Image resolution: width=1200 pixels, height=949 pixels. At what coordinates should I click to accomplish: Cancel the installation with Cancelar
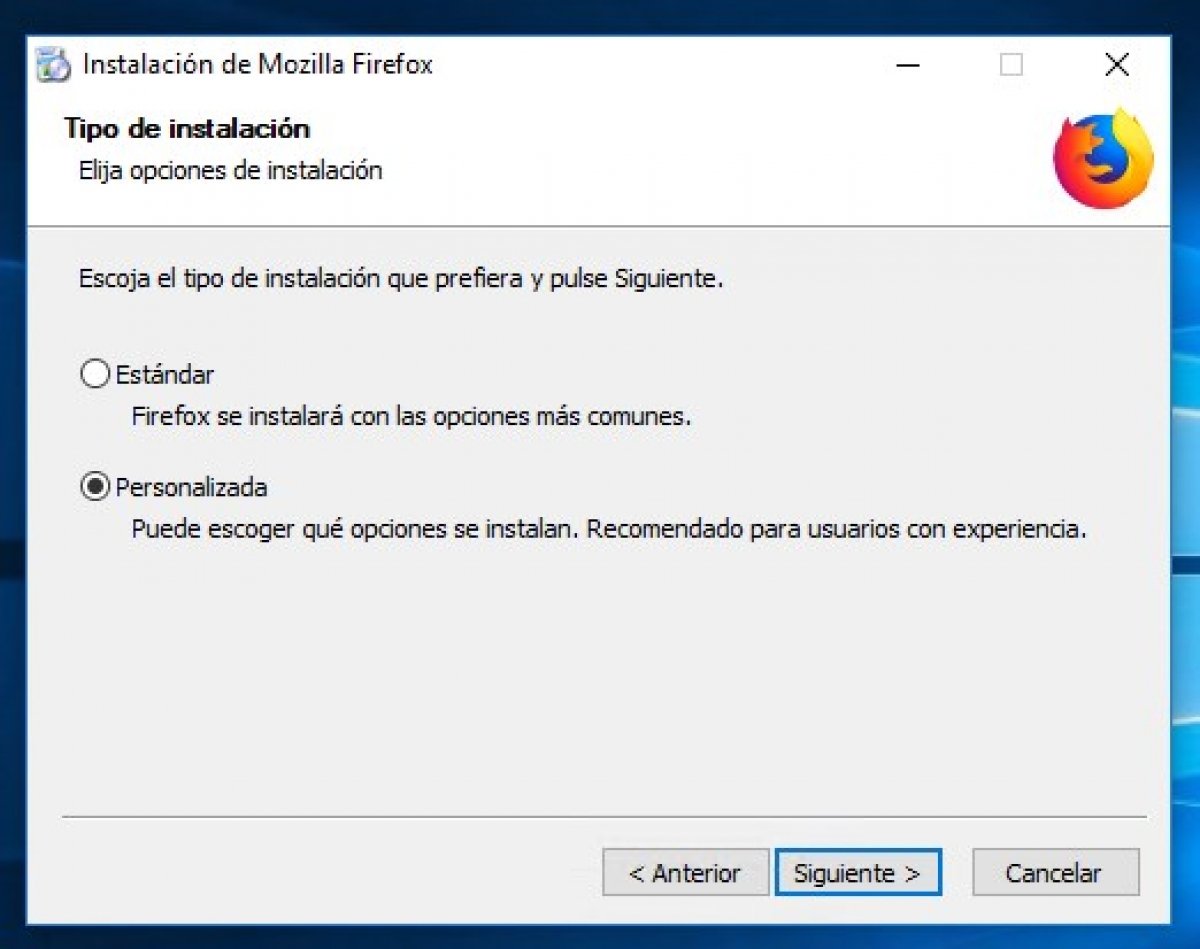pyautogui.click(x=1055, y=873)
